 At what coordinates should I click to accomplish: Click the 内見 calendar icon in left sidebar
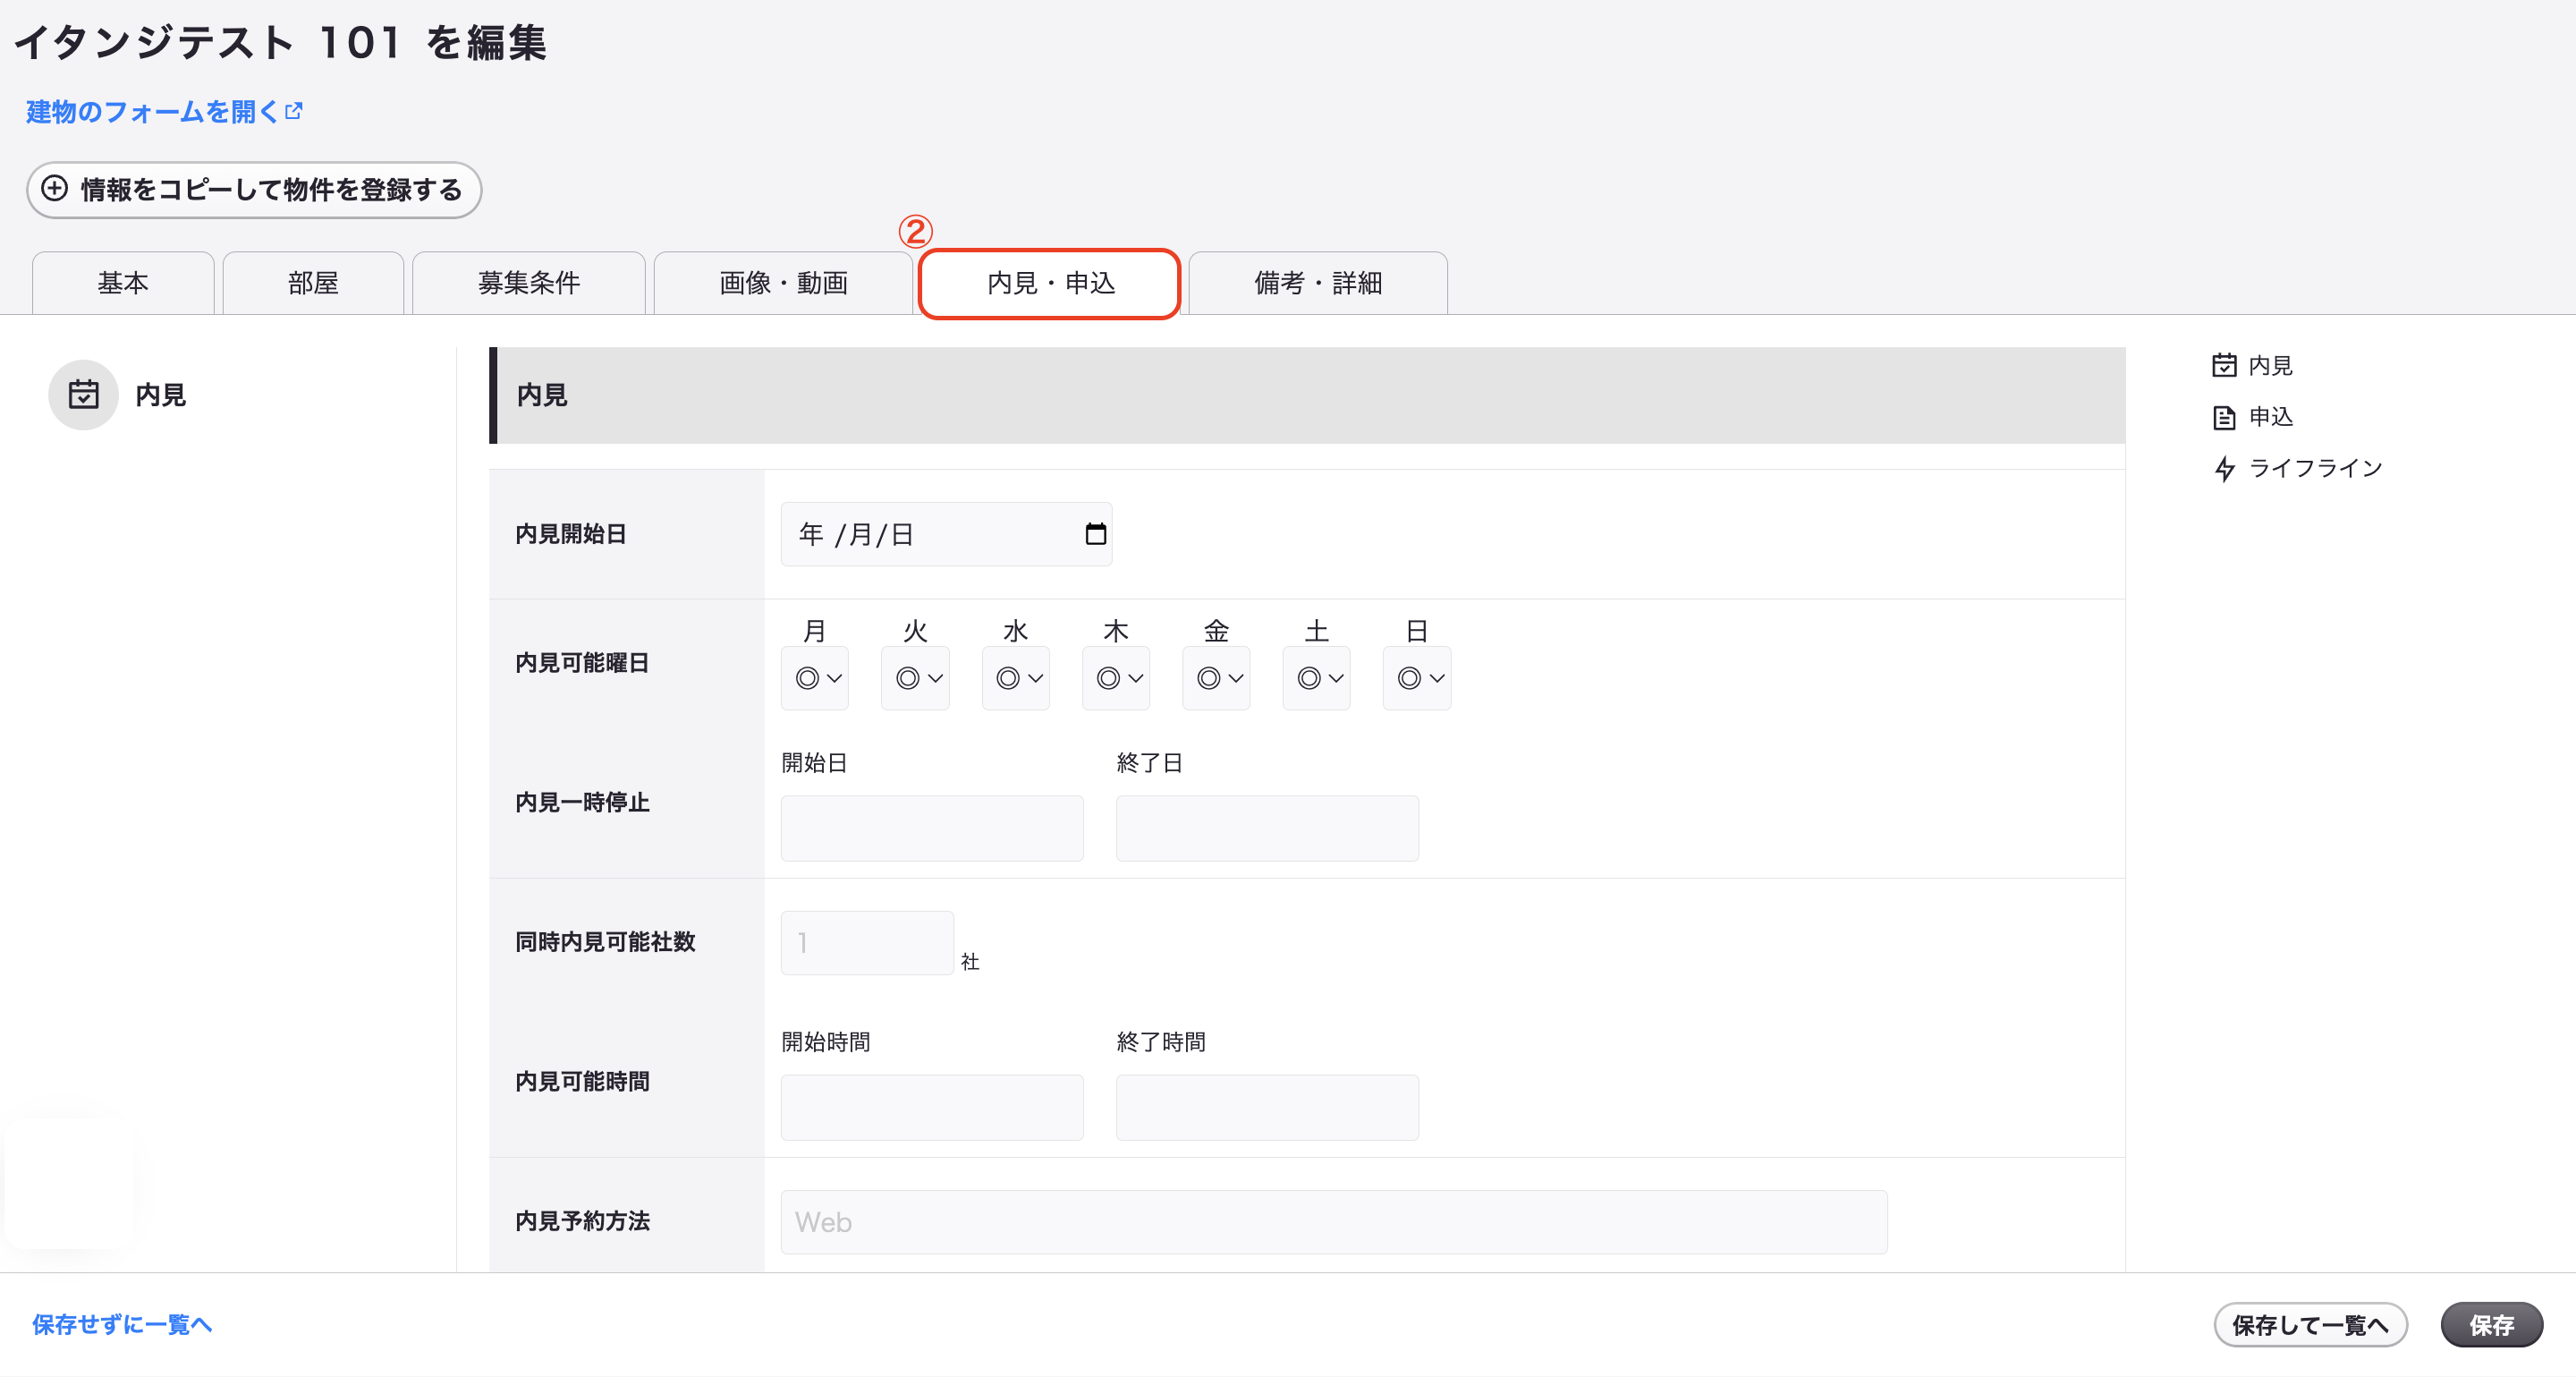tap(84, 395)
